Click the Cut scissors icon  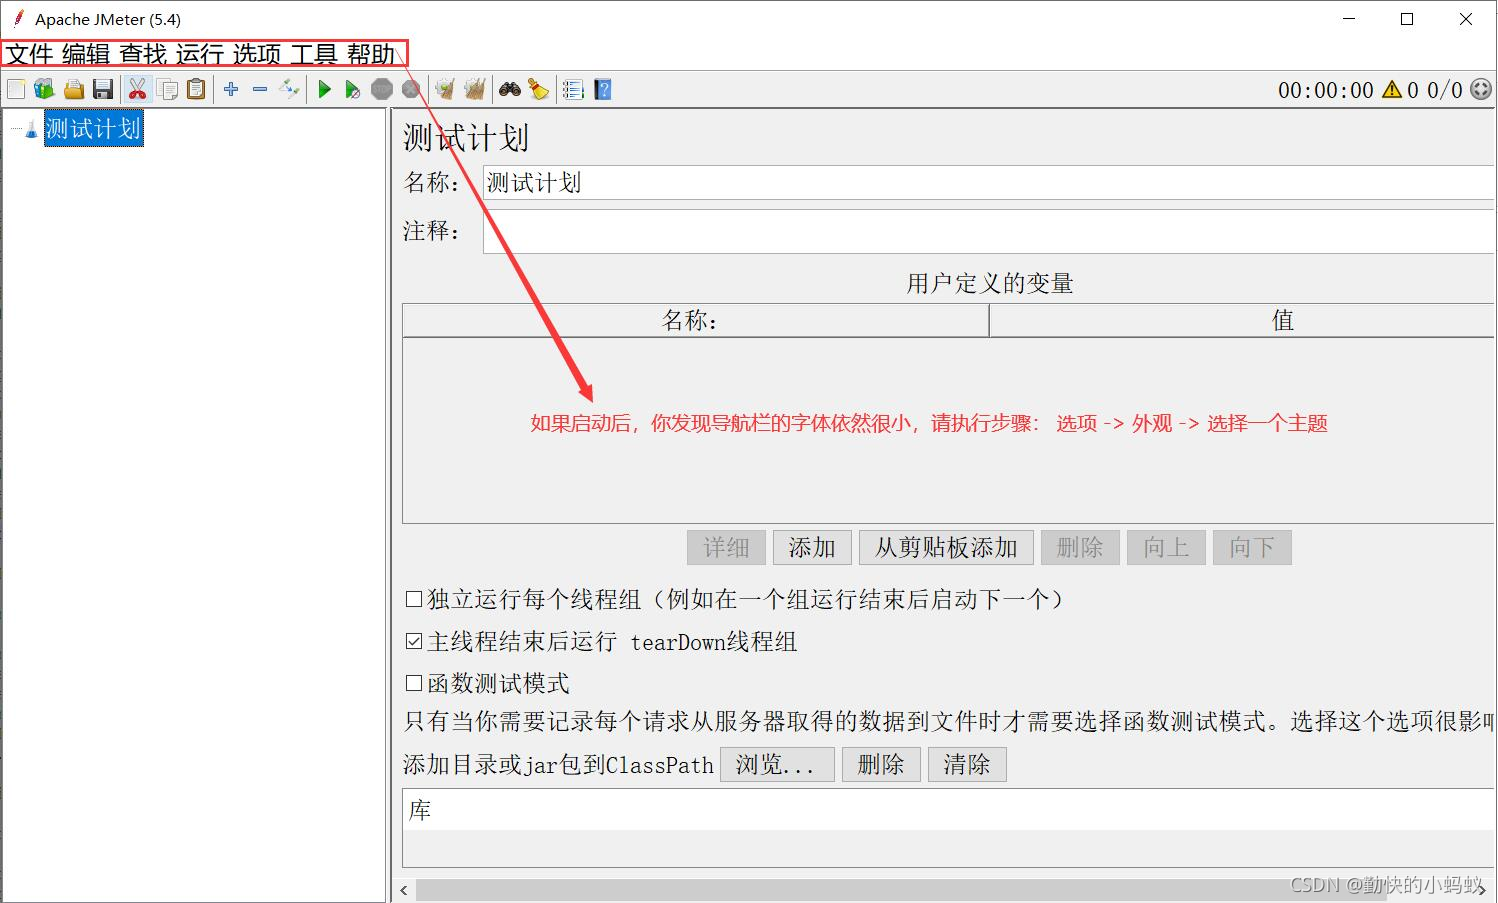point(137,90)
